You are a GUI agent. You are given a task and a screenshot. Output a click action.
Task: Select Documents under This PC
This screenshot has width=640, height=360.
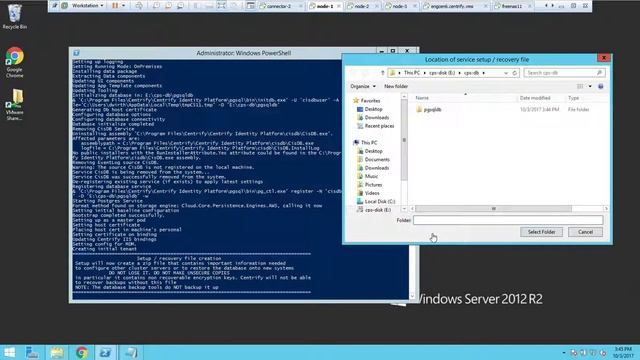click(x=373, y=160)
